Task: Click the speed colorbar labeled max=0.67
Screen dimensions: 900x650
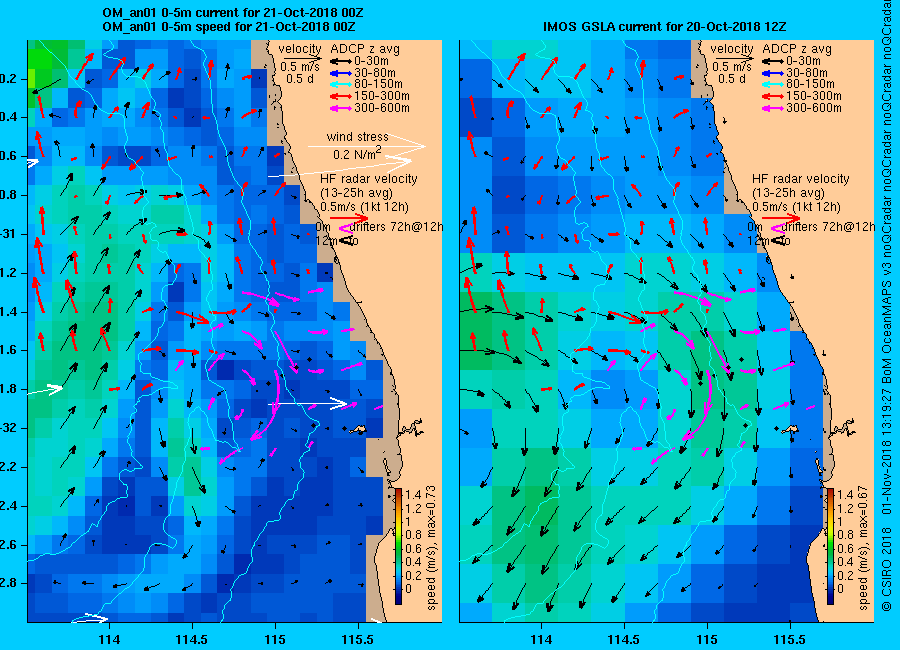Action: pos(831,546)
